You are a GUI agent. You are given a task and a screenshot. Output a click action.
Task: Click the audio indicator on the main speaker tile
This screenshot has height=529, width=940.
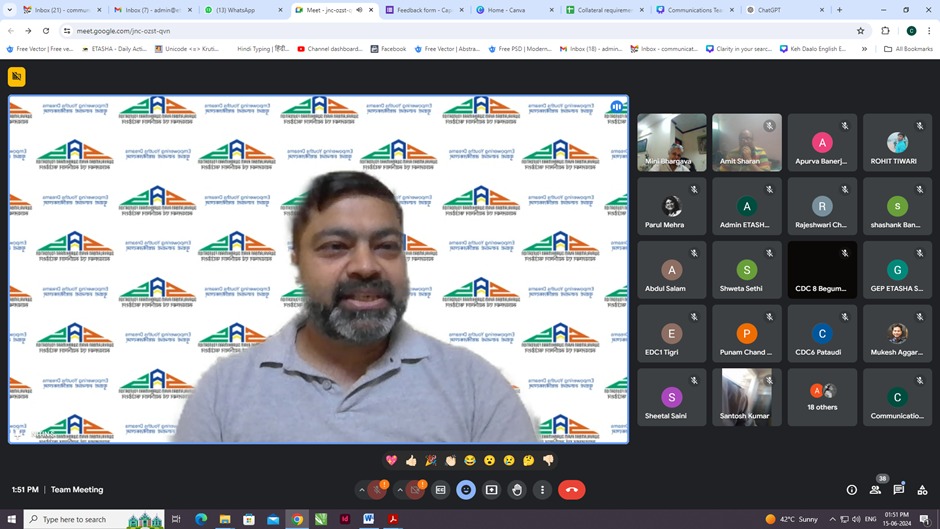[x=616, y=107]
